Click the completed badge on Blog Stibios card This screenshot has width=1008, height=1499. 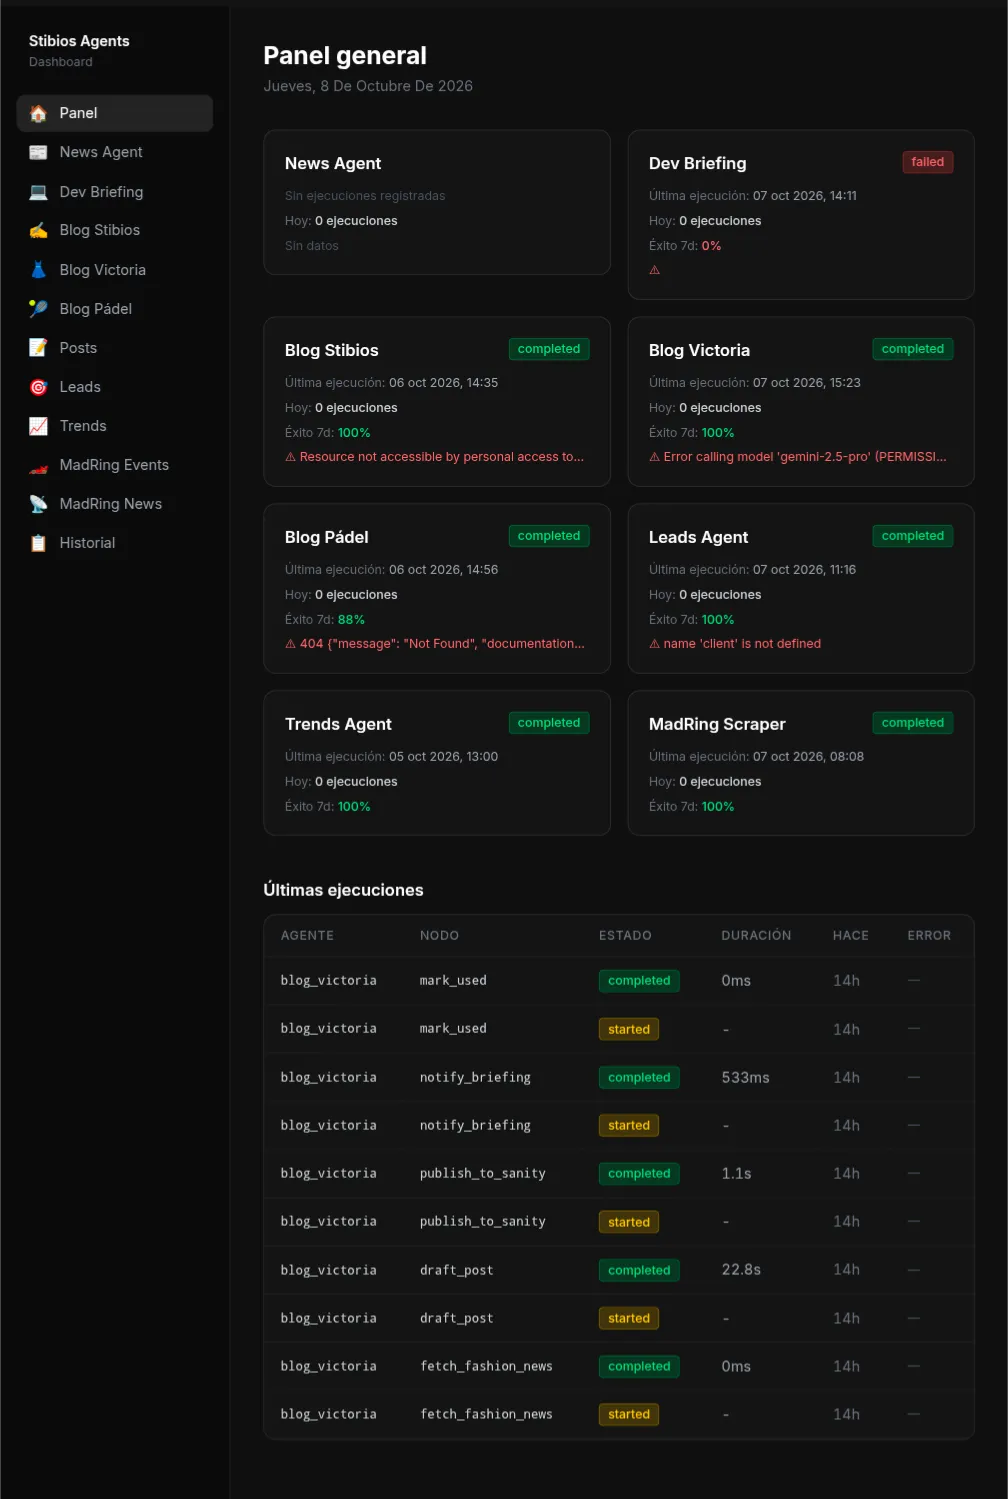pos(549,349)
